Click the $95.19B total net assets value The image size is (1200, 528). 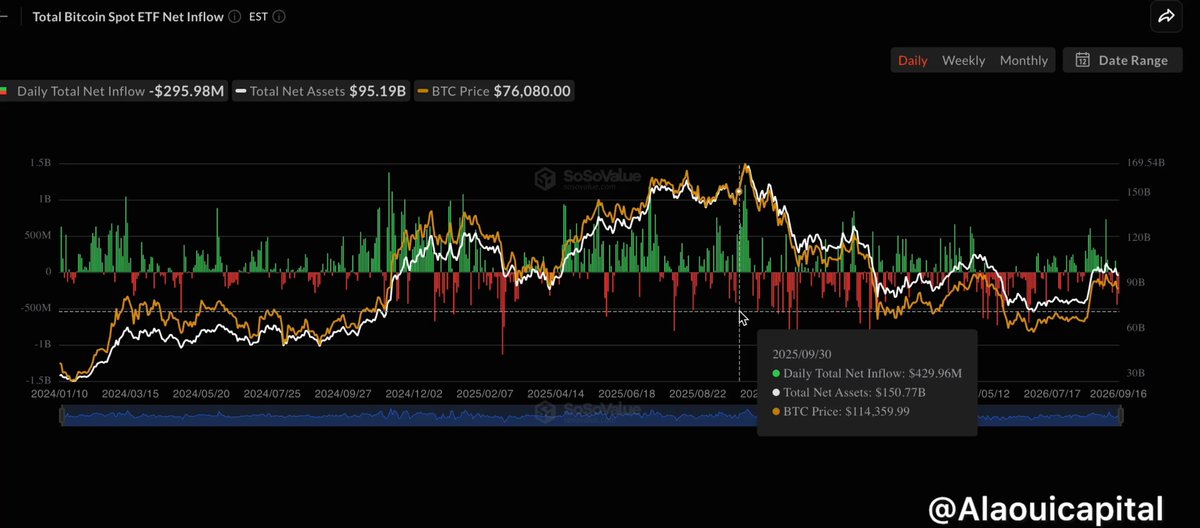pos(377,91)
